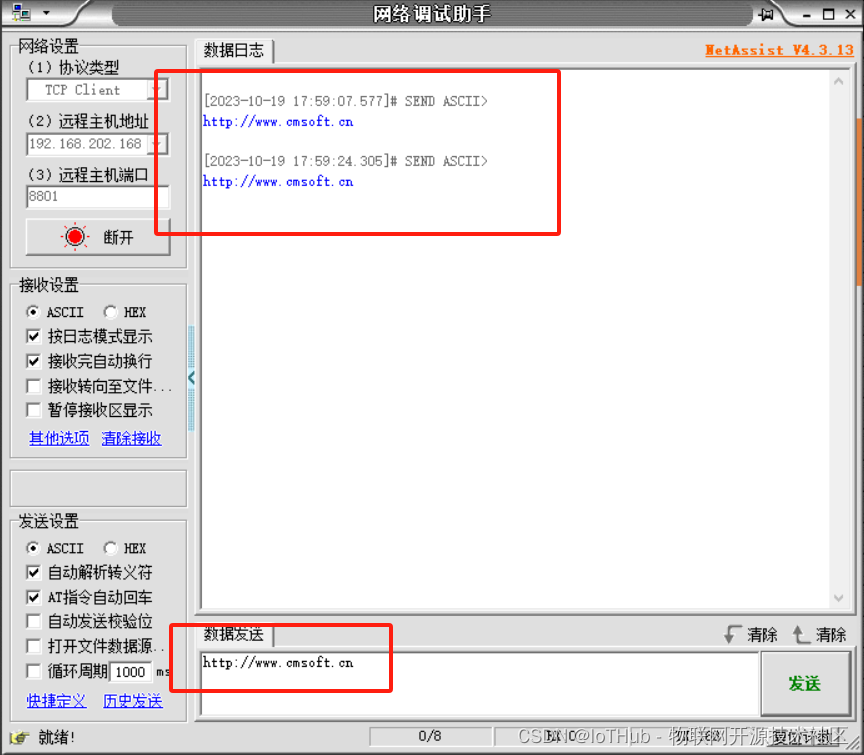Select the HEX radio button under 接收设置
The height and width of the screenshot is (755, 864).
(x=109, y=312)
